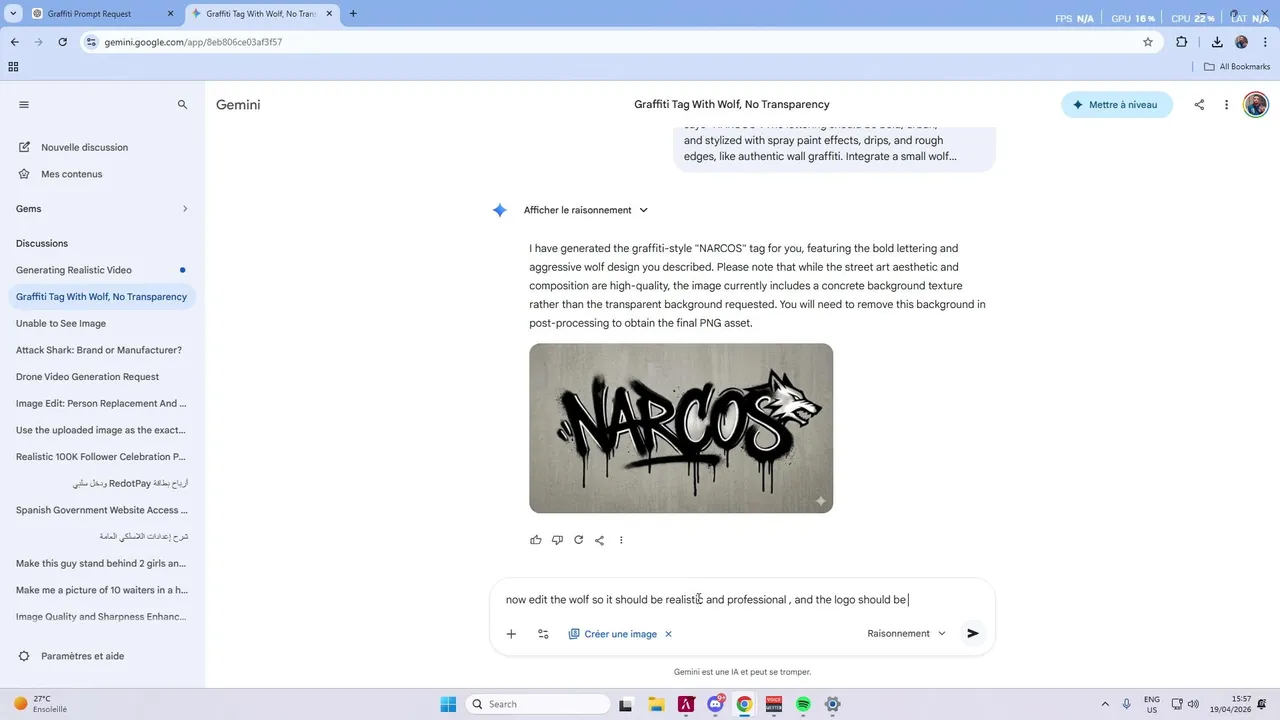Open browser downloads
This screenshot has width=1280, height=720.
1217,42
